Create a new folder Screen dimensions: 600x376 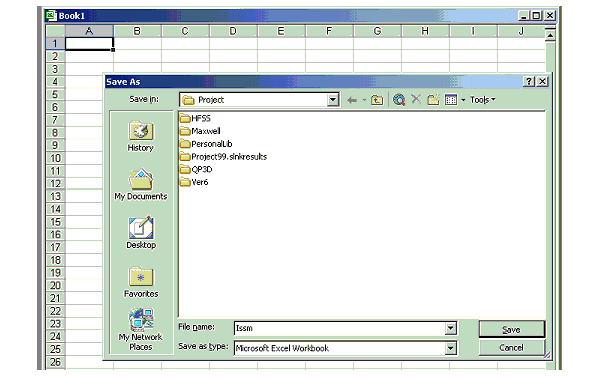(433, 100)
